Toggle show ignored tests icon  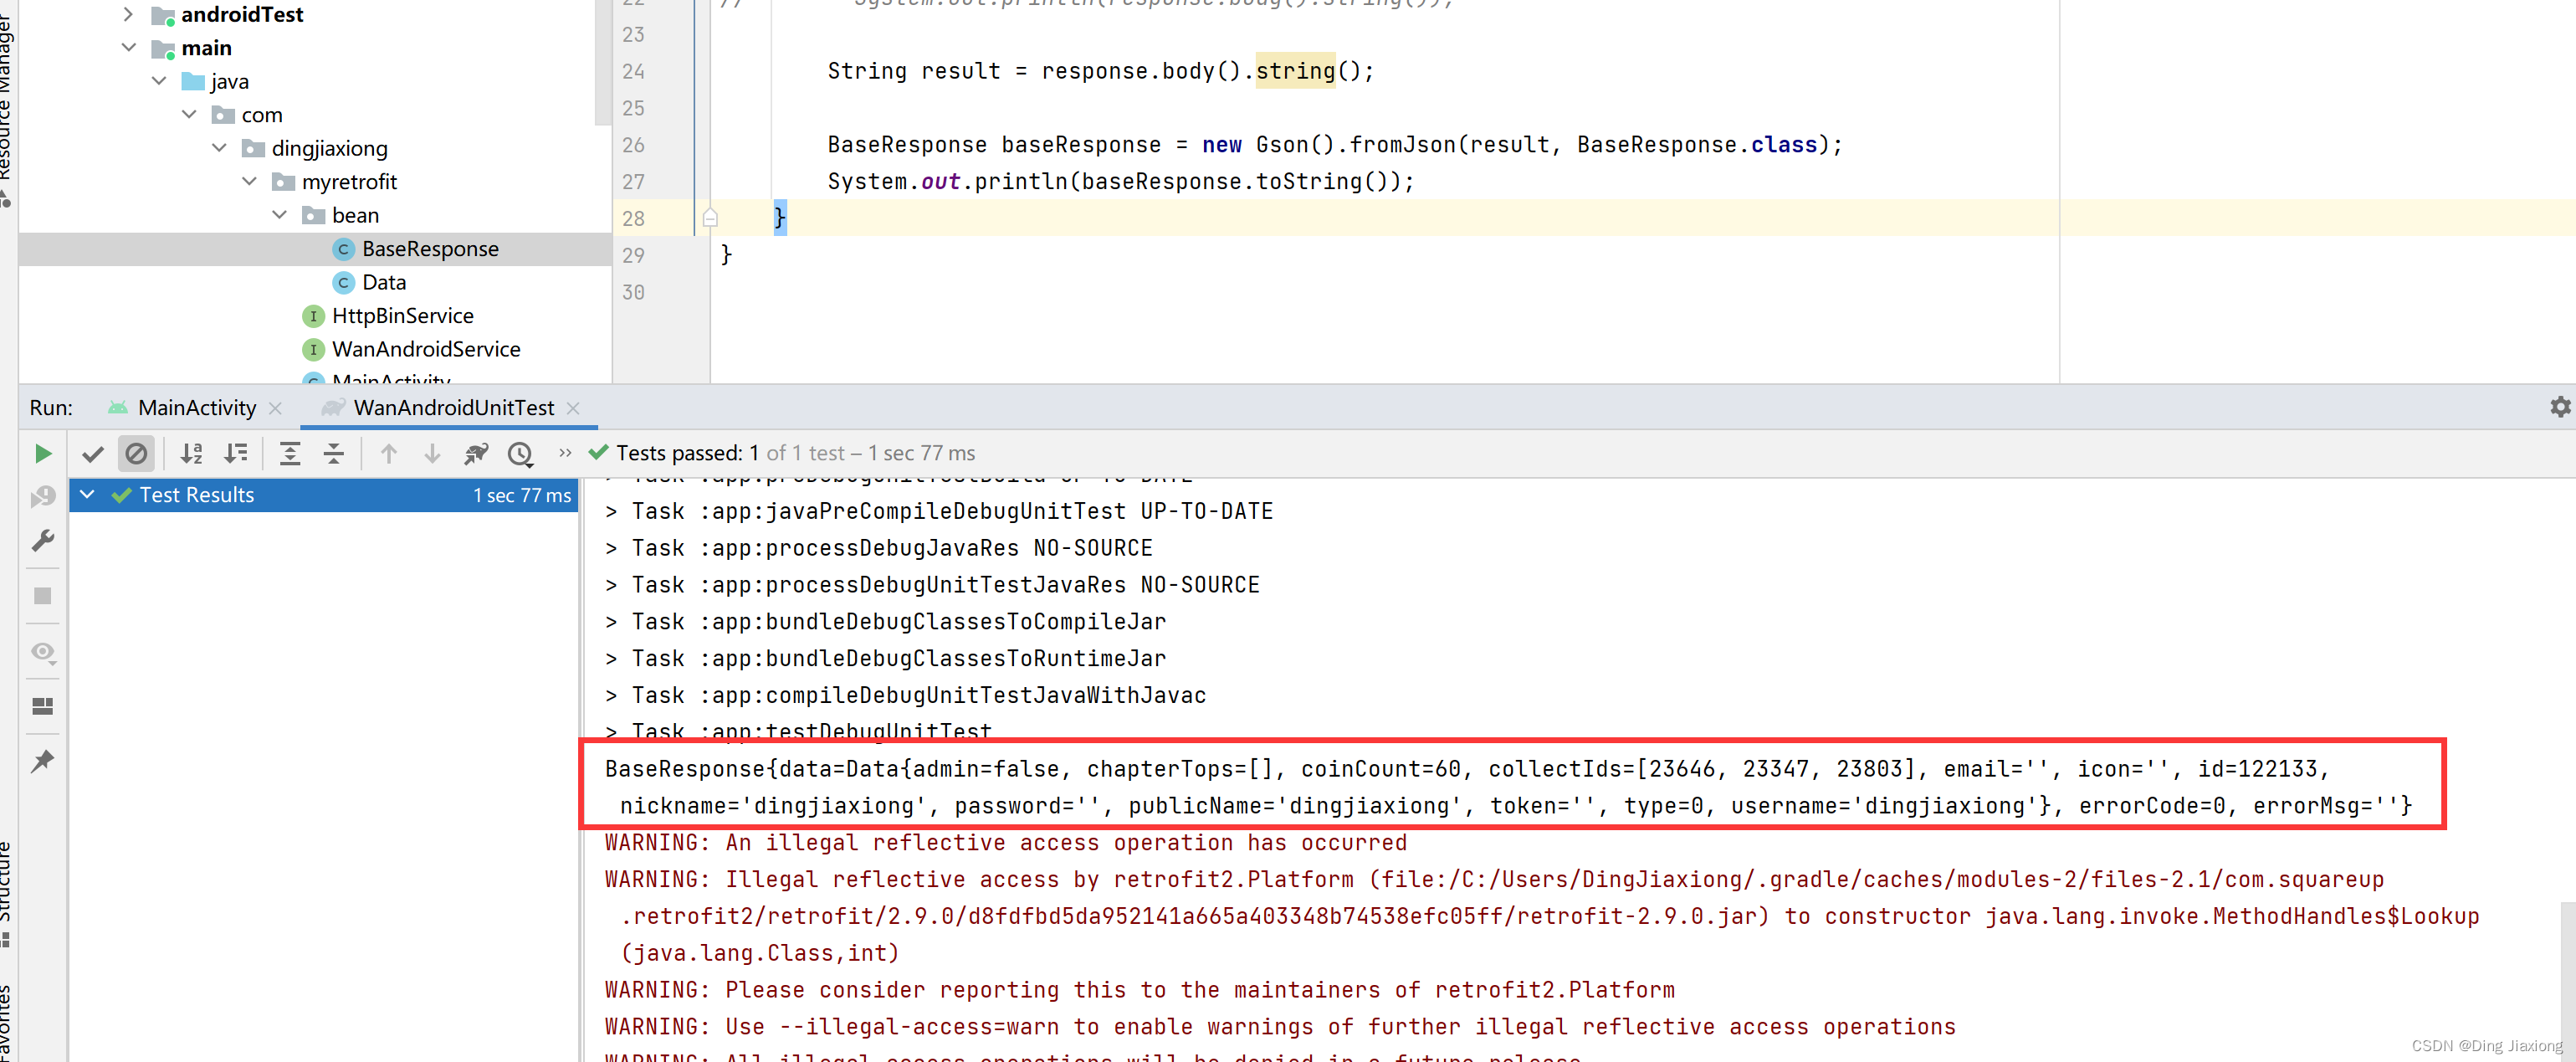pos(136,454)
